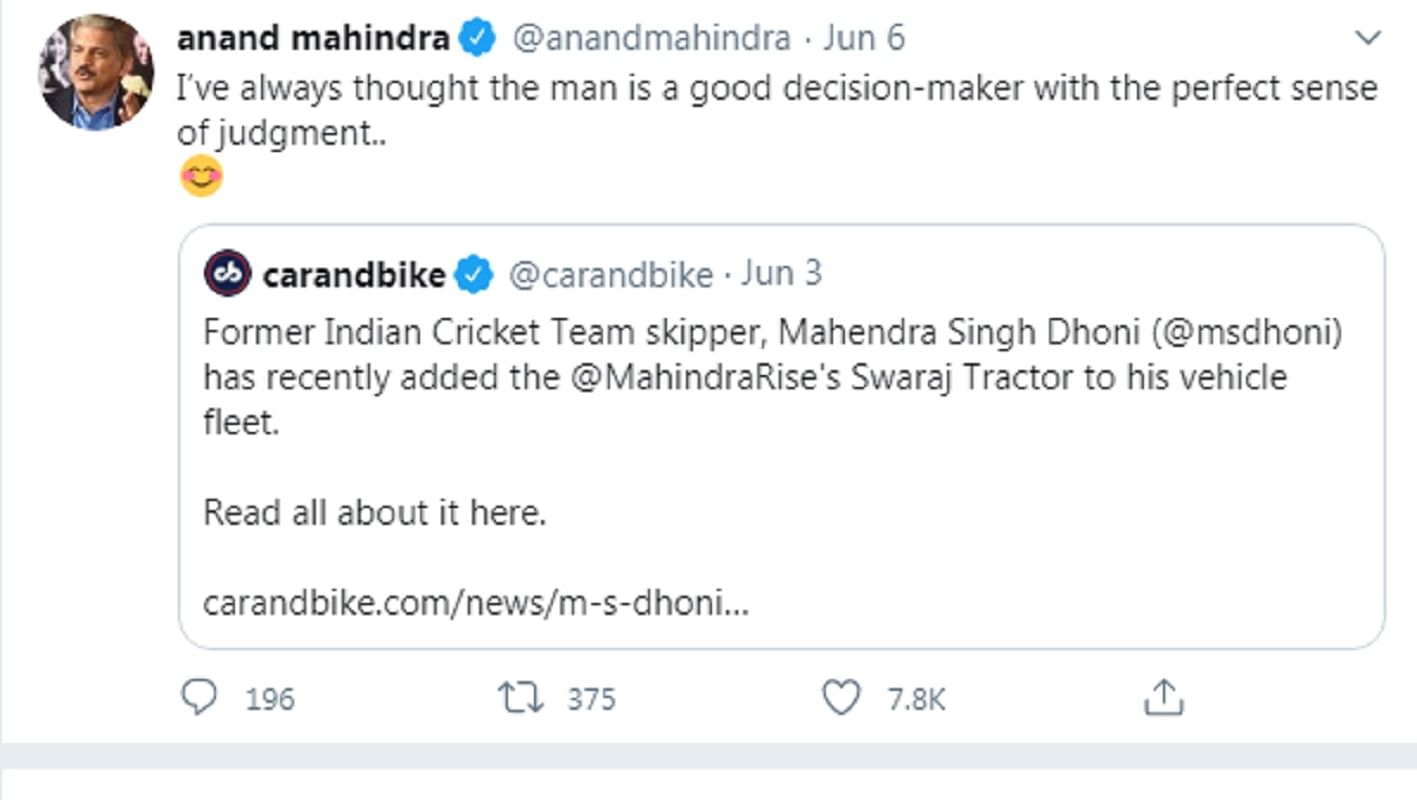Screen dimensions: 1417x800
Task: Click the smiling blush emoji
Action: point(201,176)
